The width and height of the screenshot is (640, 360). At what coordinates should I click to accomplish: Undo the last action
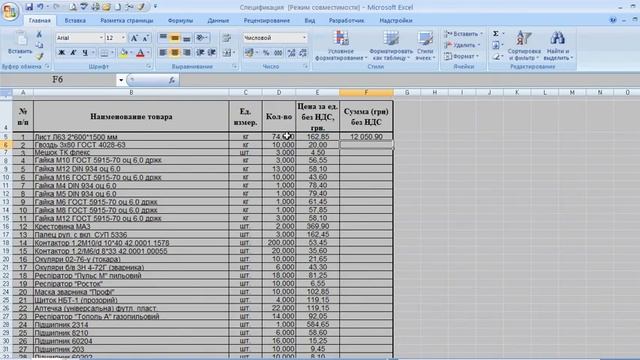tap(40, 7)
